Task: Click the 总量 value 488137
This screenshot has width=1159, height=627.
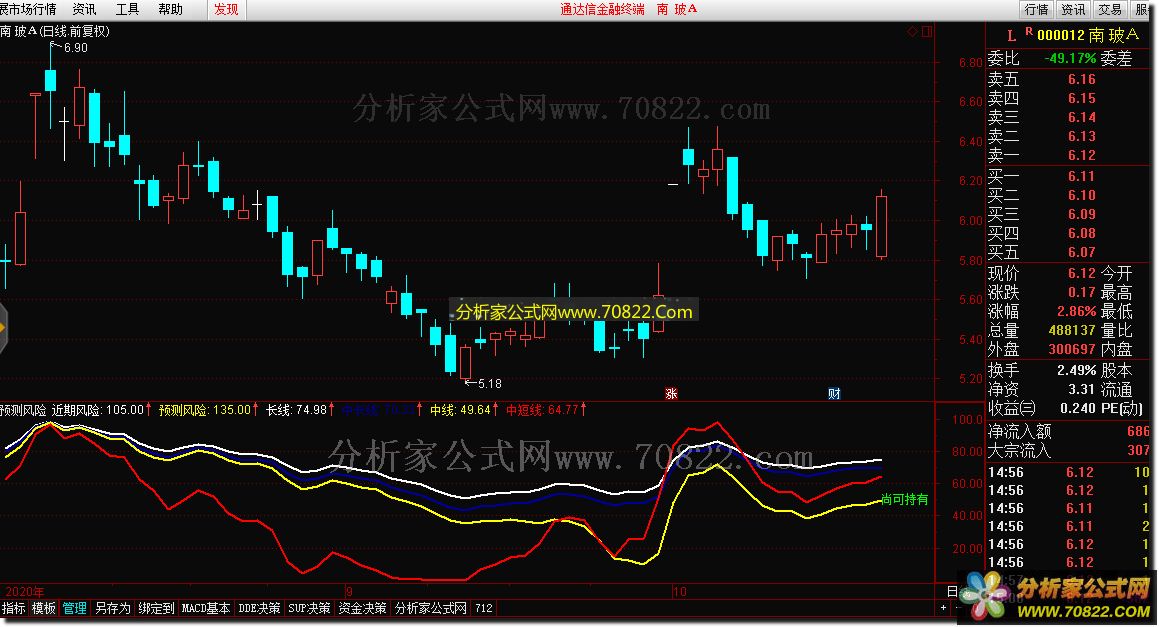Action: pyautogui.click(x=1072, y=331)
